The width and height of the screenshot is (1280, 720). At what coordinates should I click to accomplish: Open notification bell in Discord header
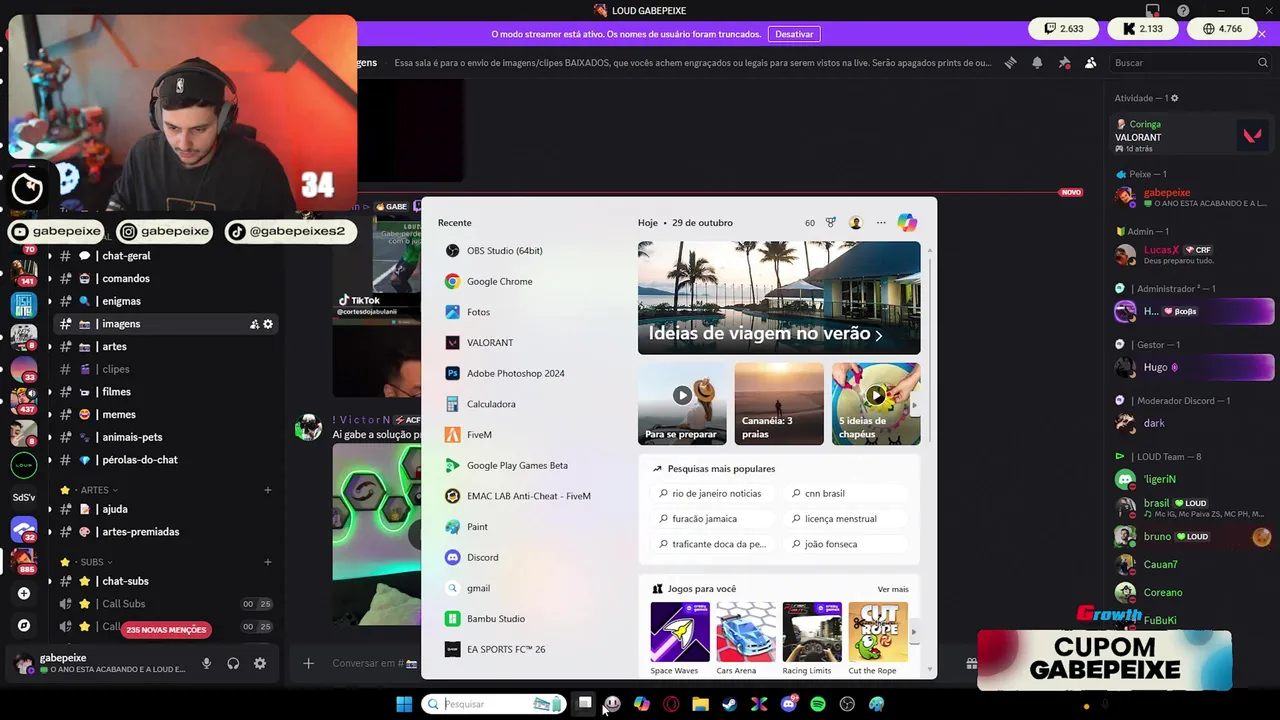coord(1037,62)
